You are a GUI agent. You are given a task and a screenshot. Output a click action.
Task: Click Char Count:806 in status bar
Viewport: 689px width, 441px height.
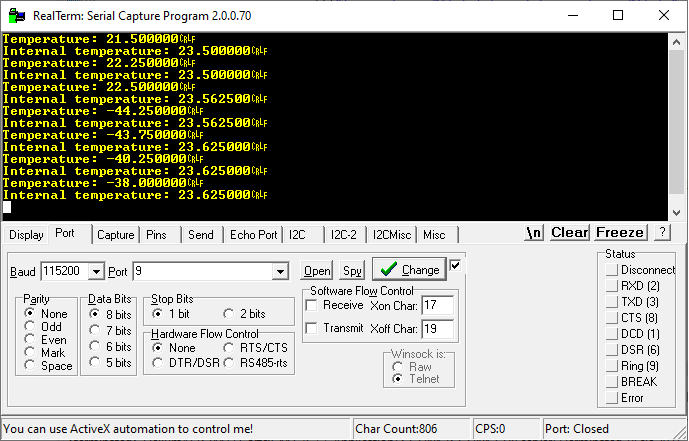coord(396,429)
